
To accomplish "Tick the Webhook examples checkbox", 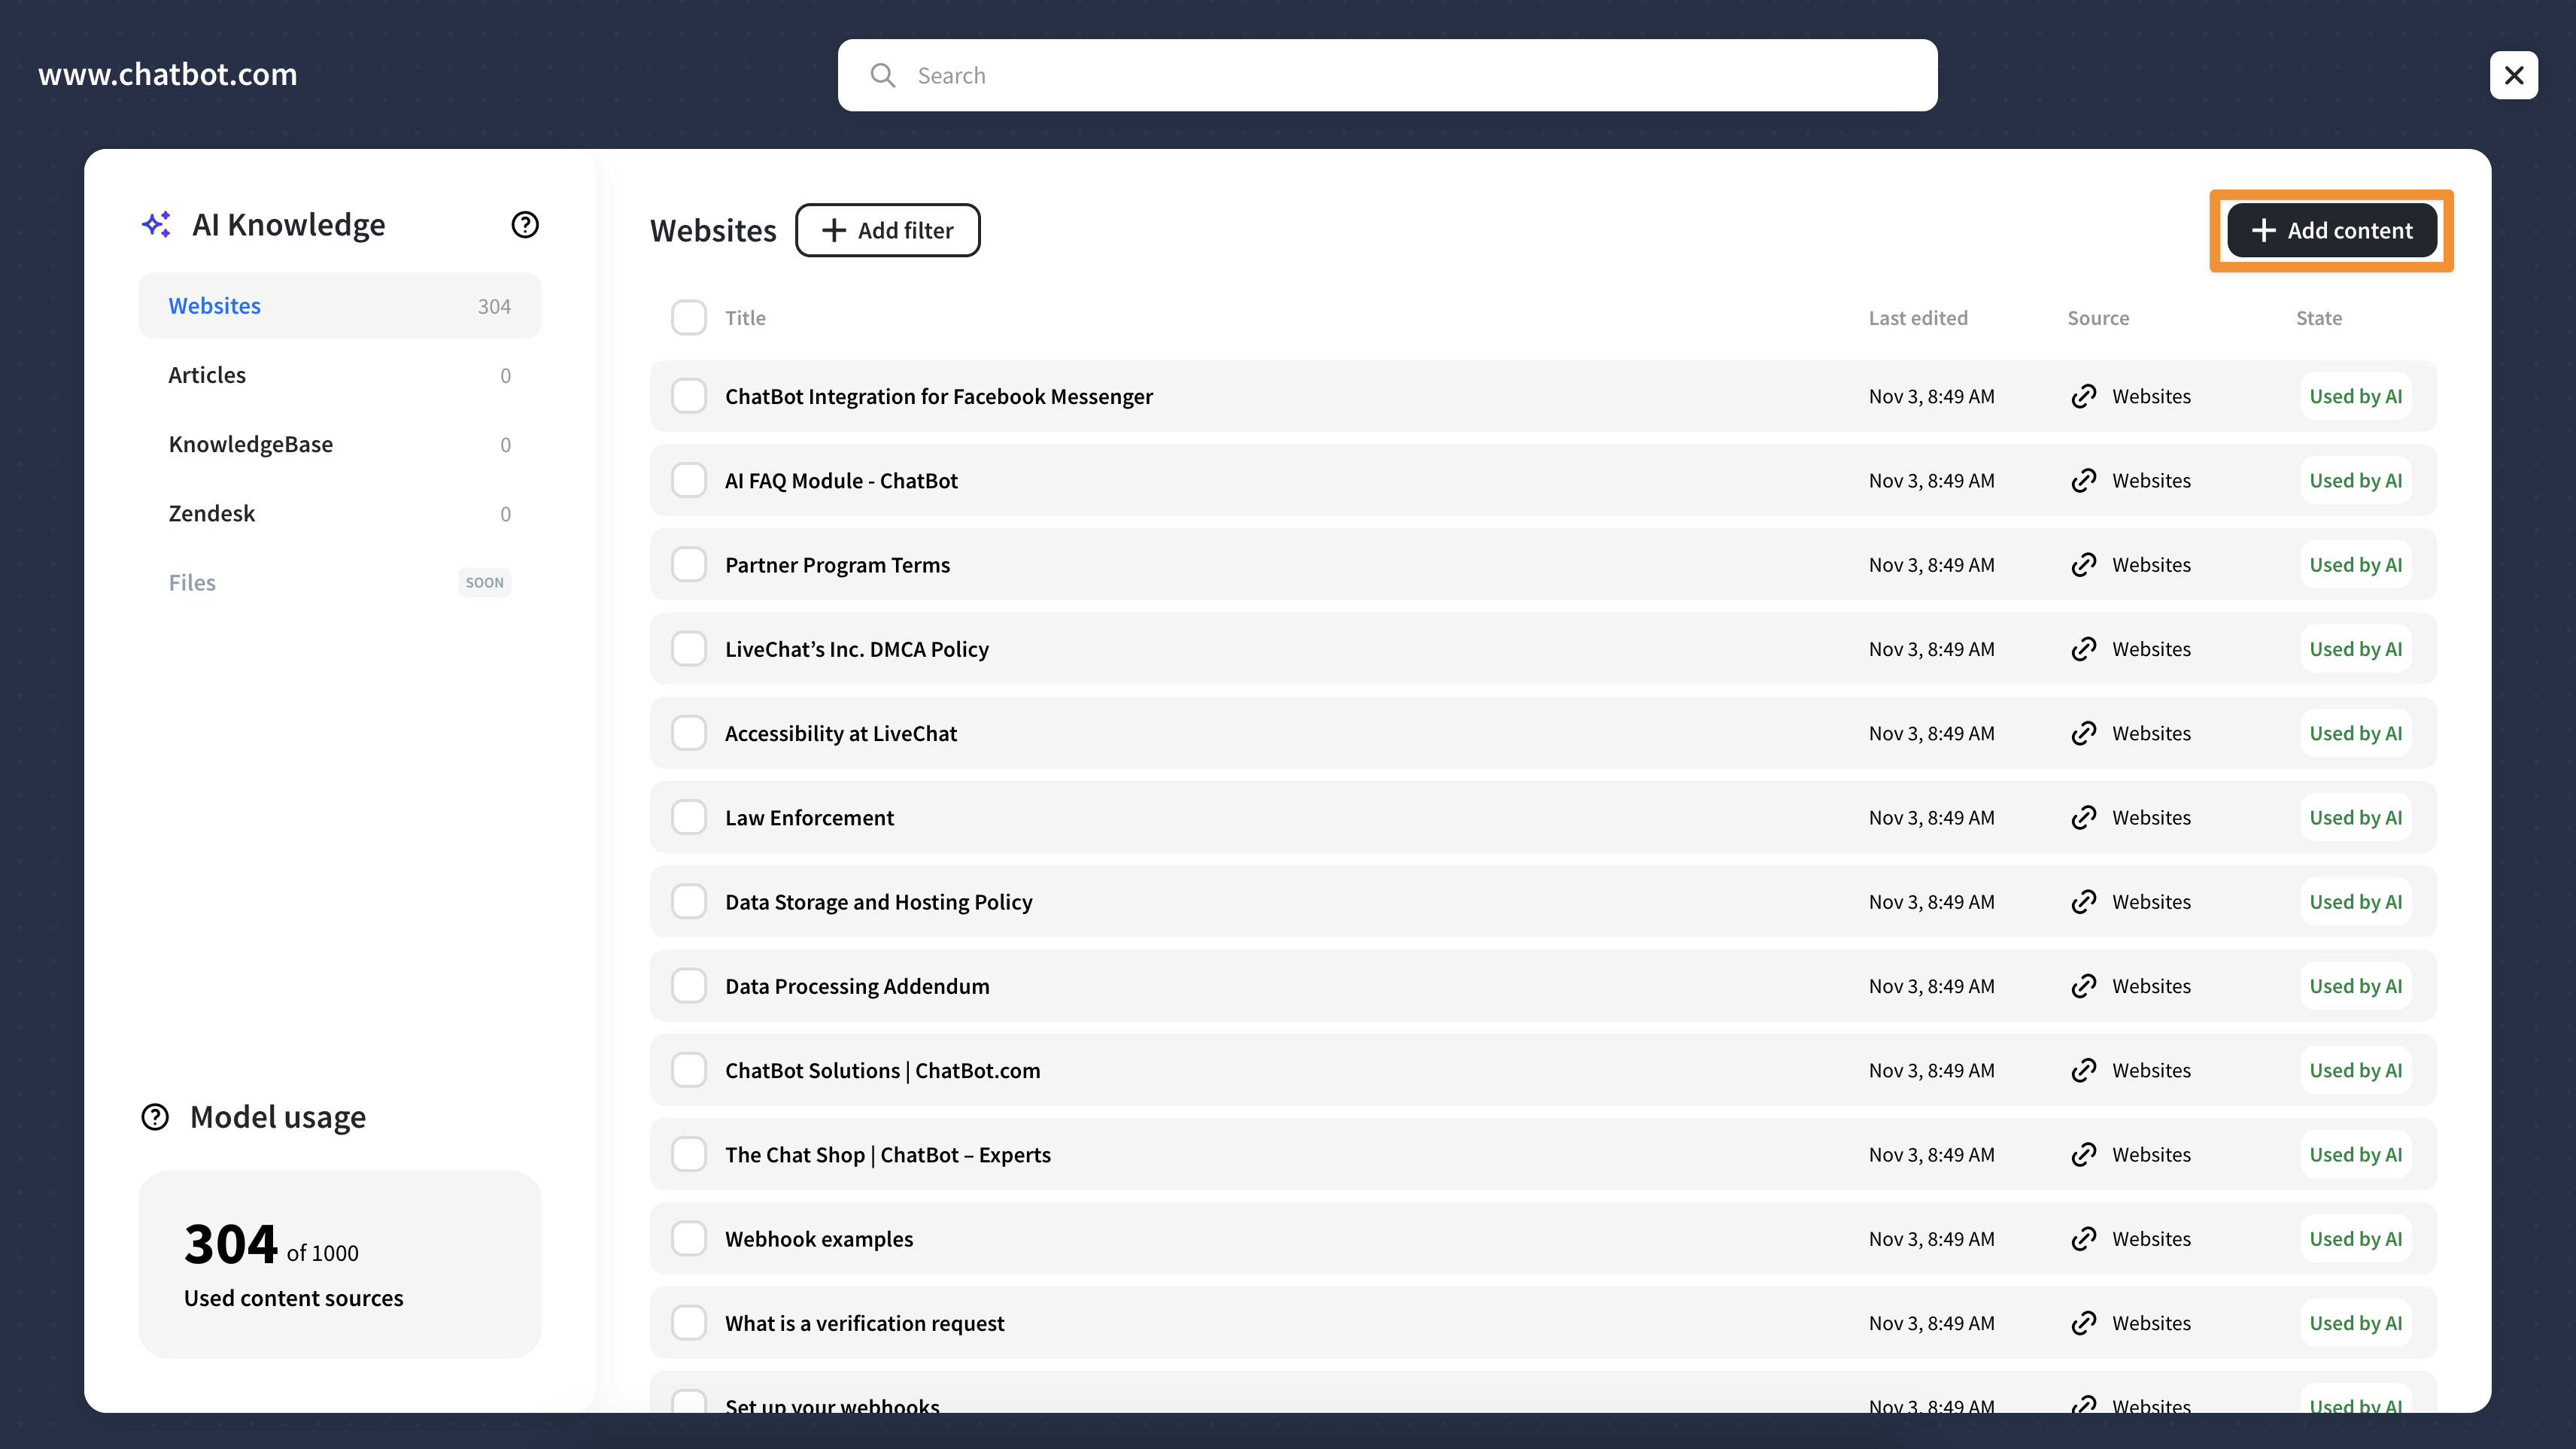I will click(689, 1239).
